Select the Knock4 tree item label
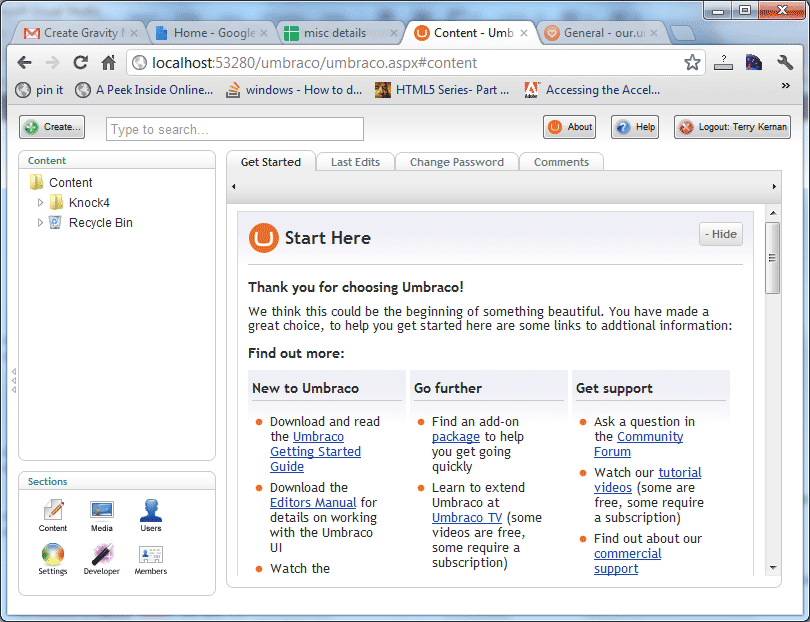The width and height of the screenshot is (810, 622). (89, 203)
